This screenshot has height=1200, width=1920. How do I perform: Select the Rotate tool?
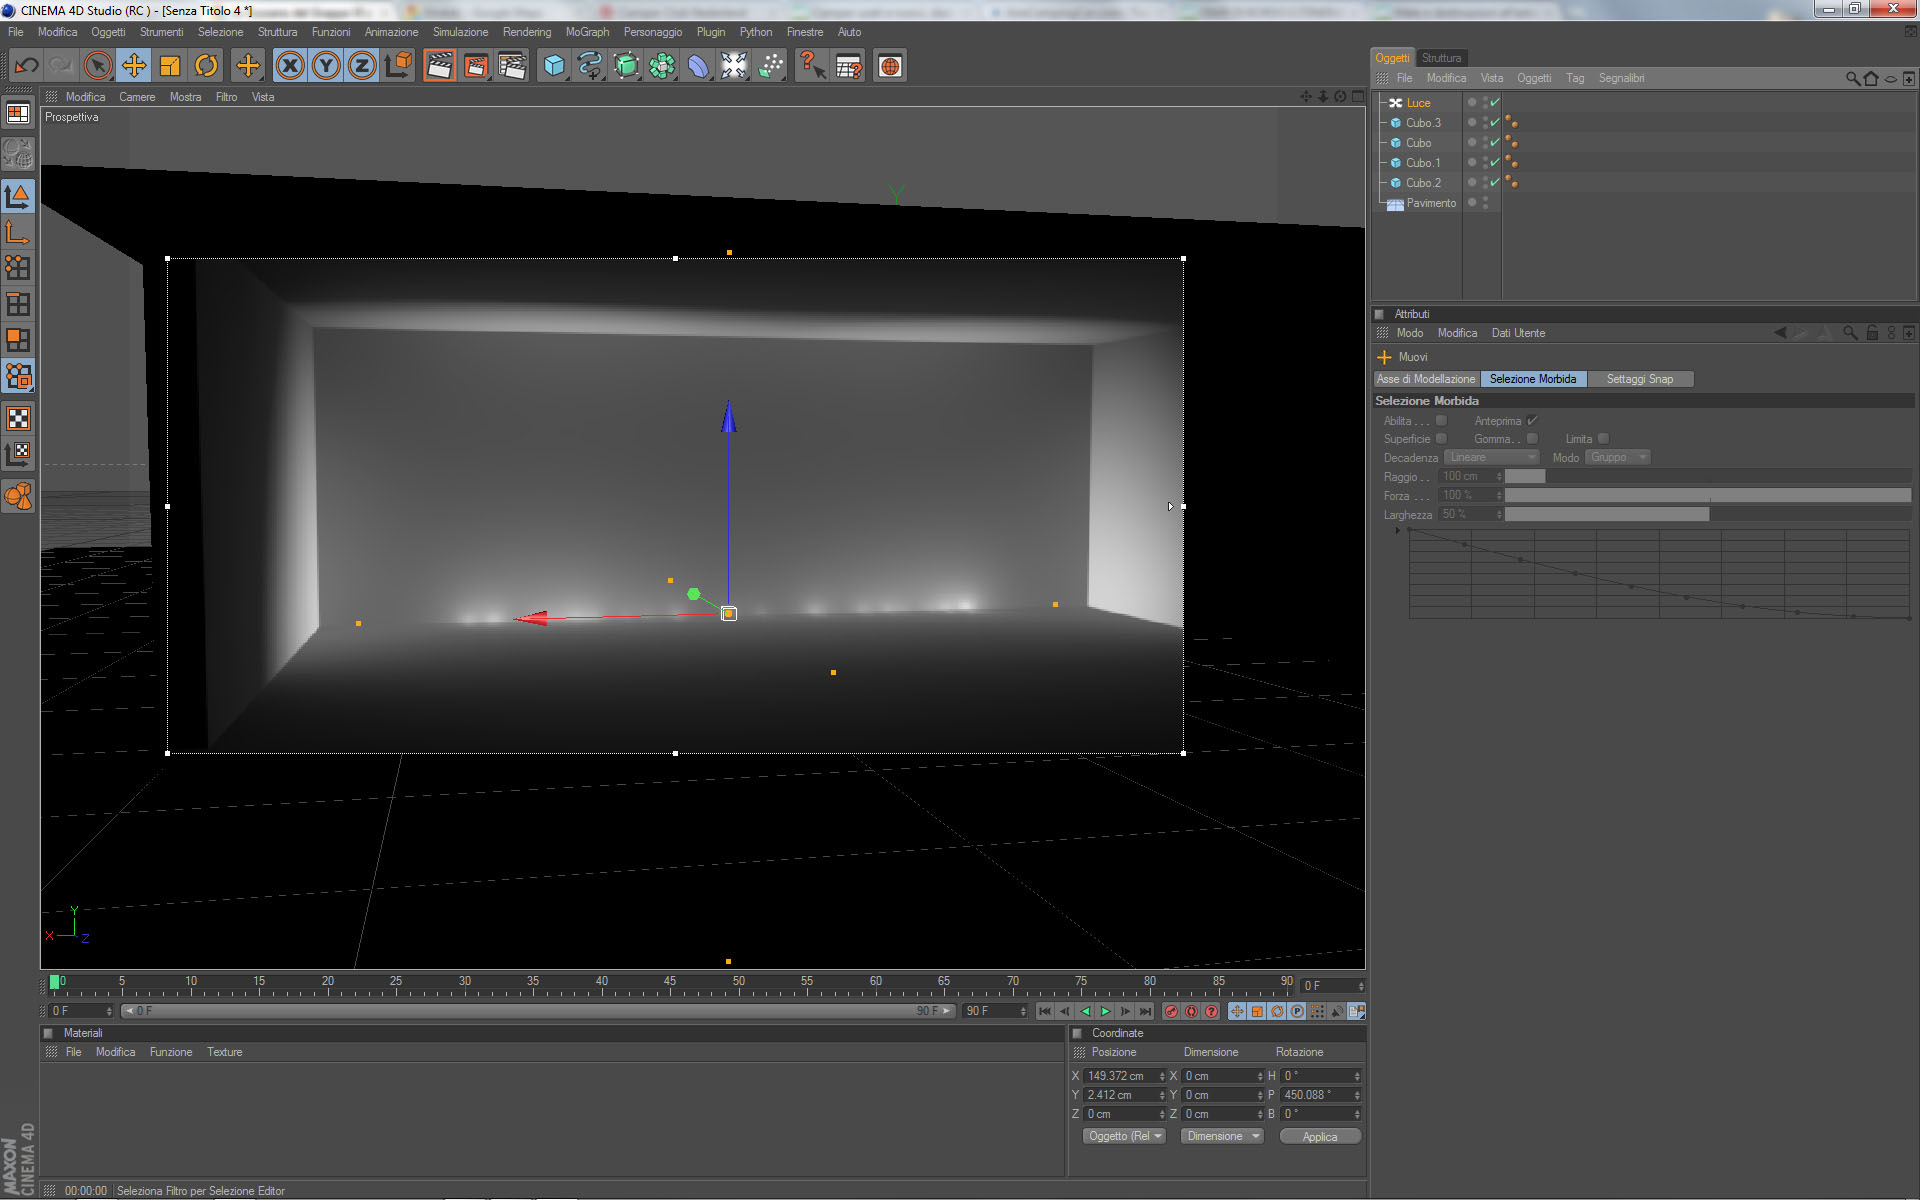tap(206, 66)
